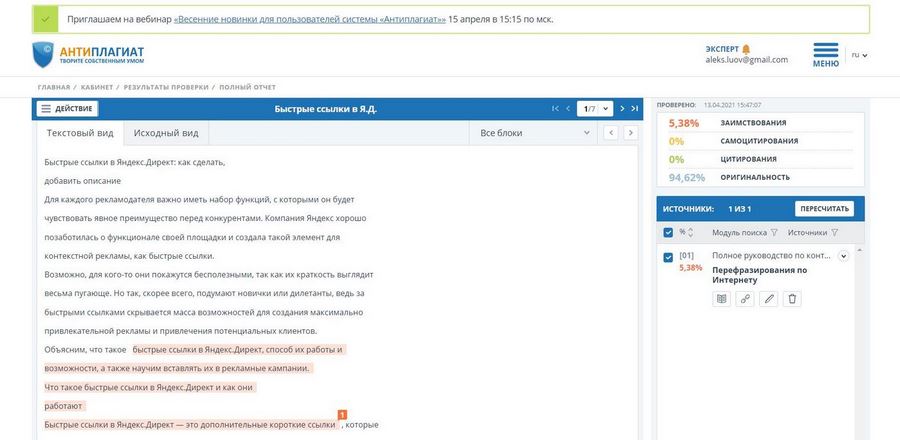This screenshot has width=900, height=440.
Task: Go to the previous highlighted block
Action: [x=611, y=133]
